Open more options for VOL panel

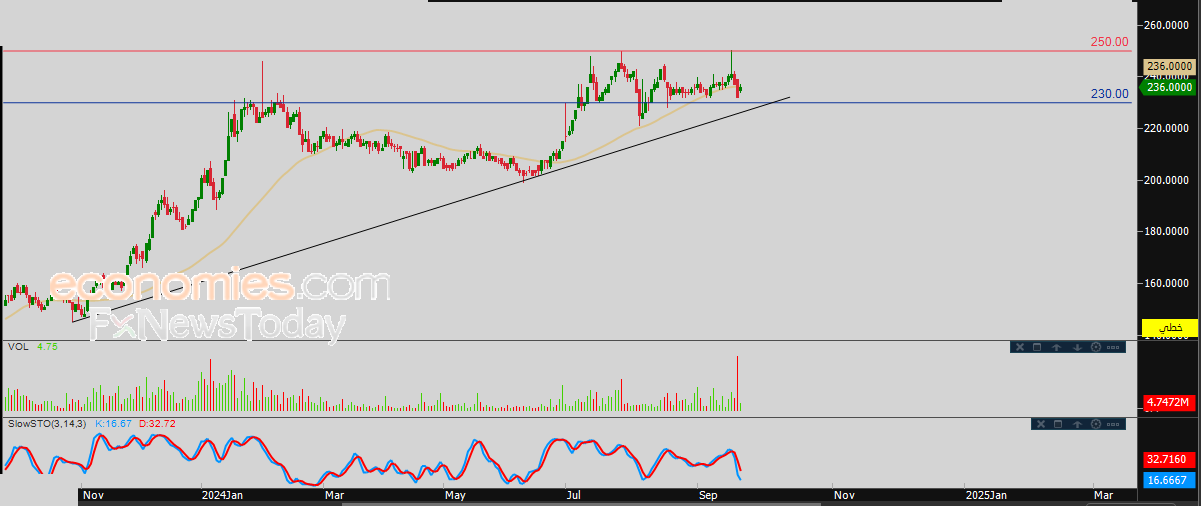1113,347
